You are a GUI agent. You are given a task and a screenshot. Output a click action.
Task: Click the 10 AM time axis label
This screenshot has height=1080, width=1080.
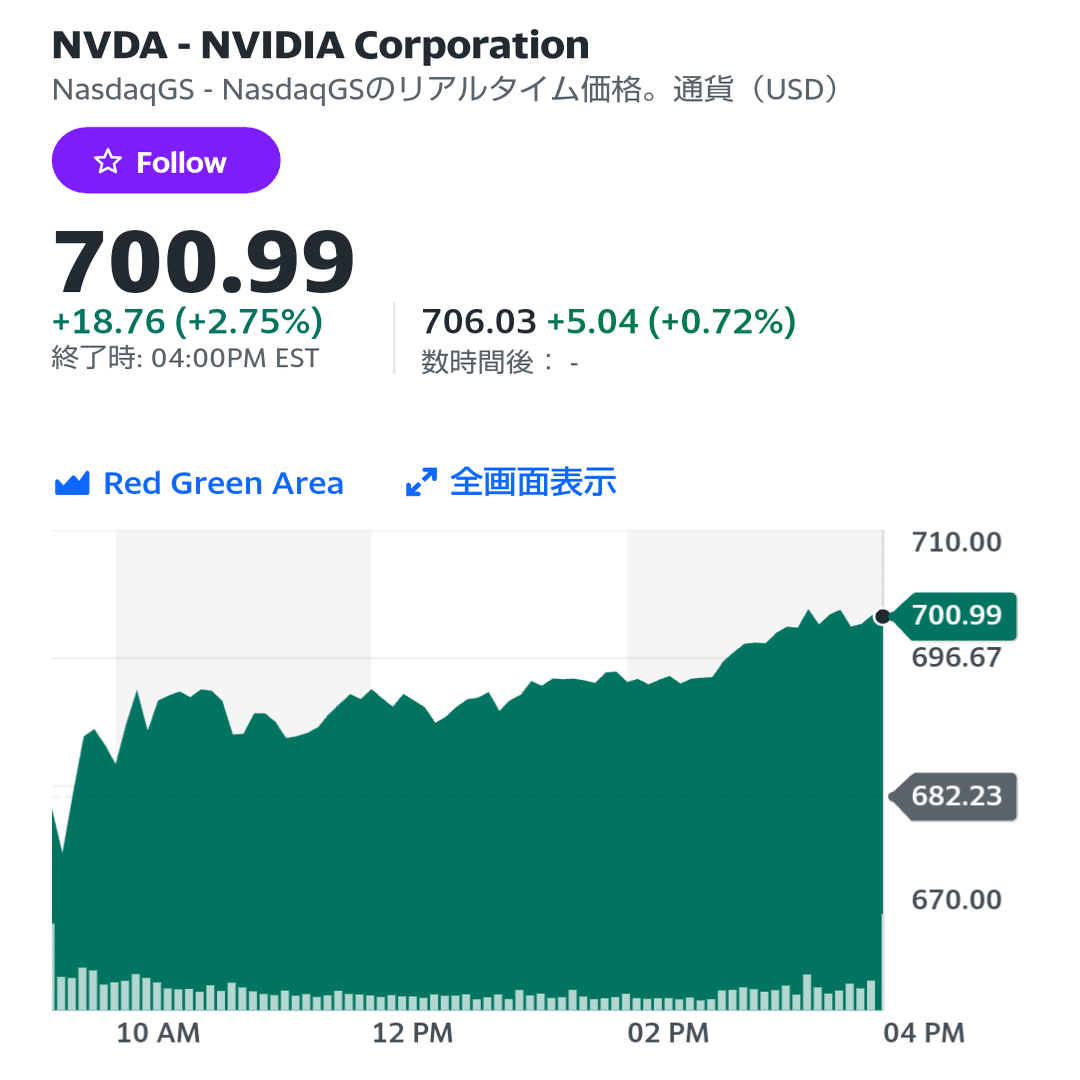click(x=158, y=1033)
